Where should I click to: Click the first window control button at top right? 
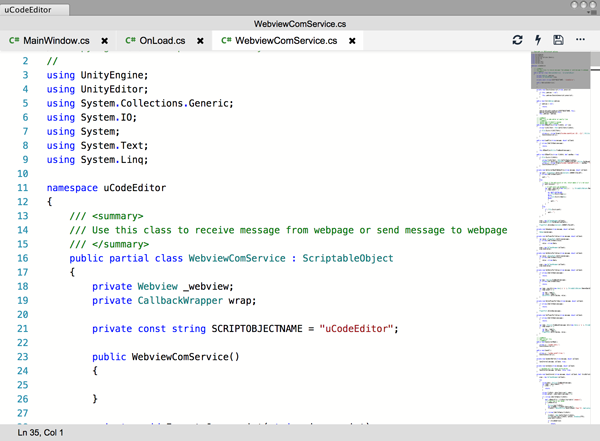[574, 5]
